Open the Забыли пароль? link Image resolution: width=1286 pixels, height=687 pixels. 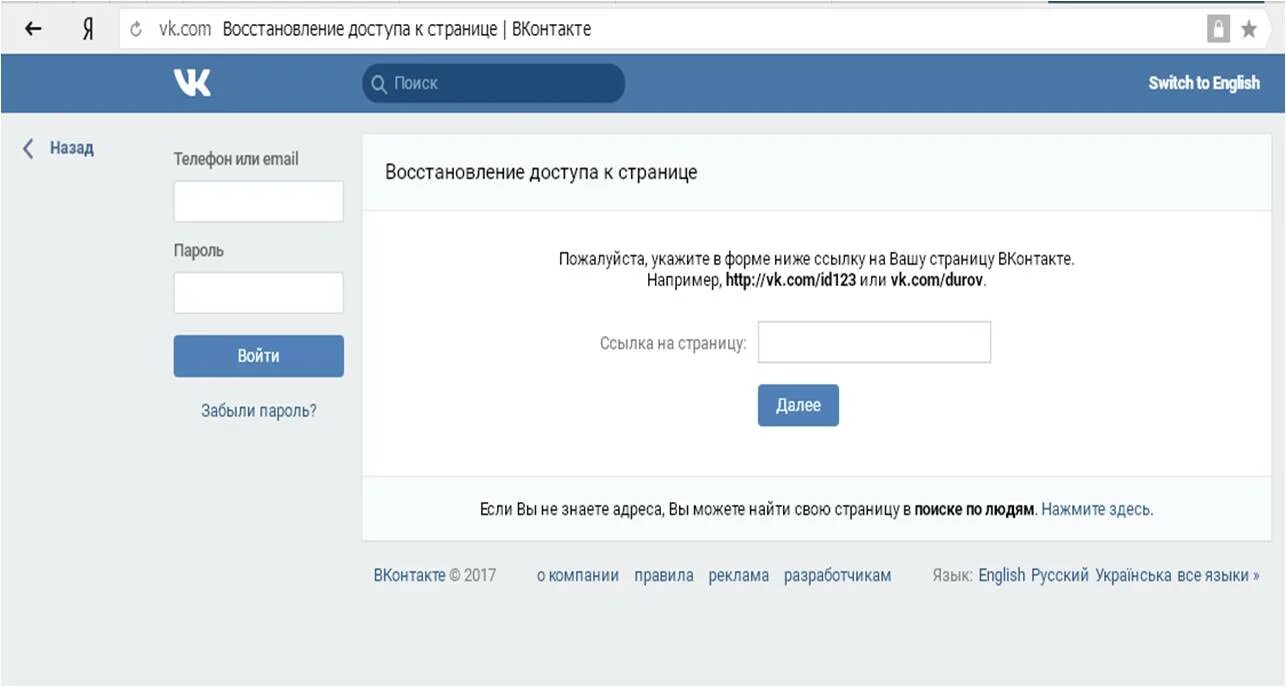click(259, 410)
